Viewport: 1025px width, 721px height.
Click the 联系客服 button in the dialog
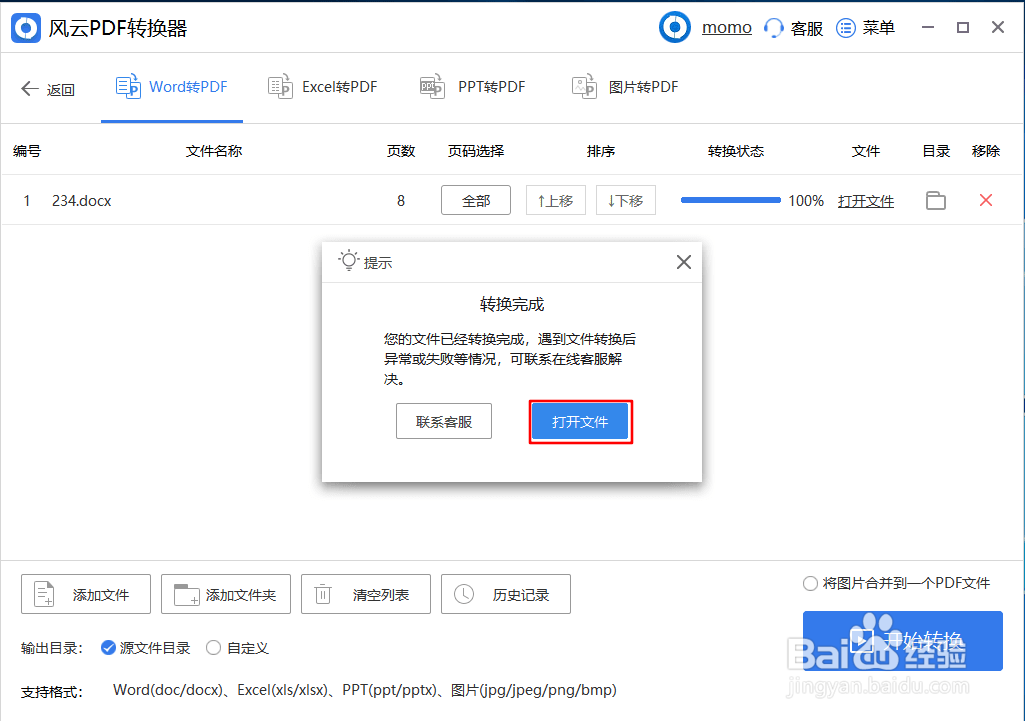[x=444, y=421]
